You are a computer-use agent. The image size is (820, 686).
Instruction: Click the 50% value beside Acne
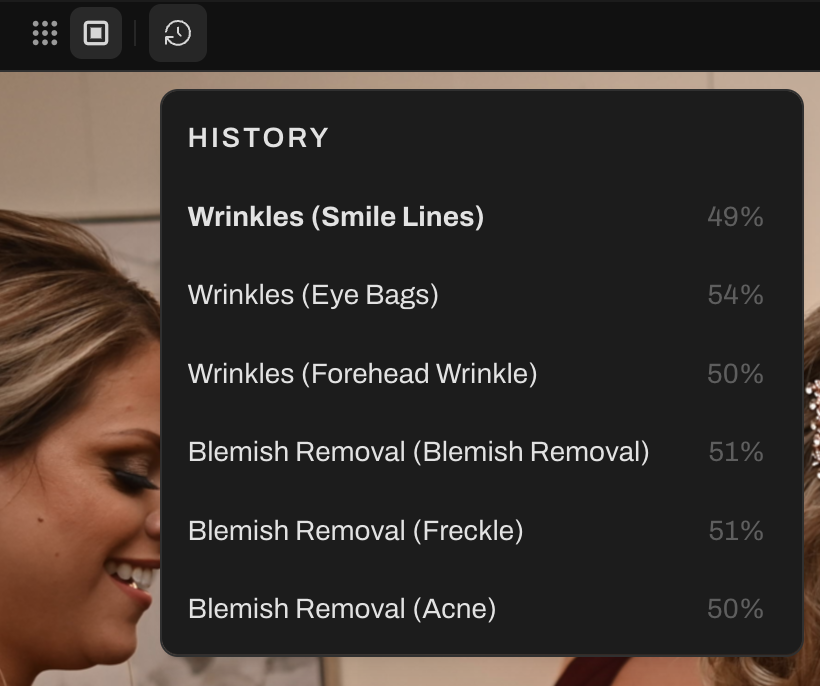(x=735, y=609)
